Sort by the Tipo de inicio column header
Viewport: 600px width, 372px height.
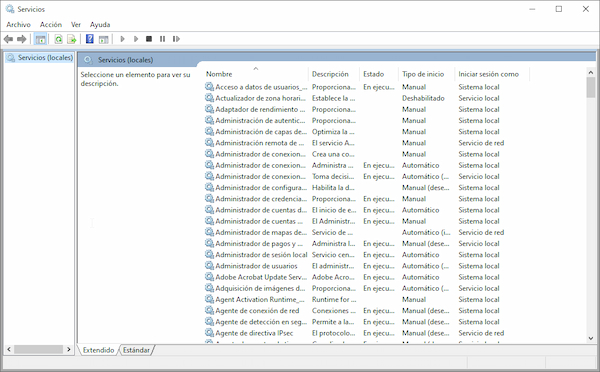coord(426,74)
